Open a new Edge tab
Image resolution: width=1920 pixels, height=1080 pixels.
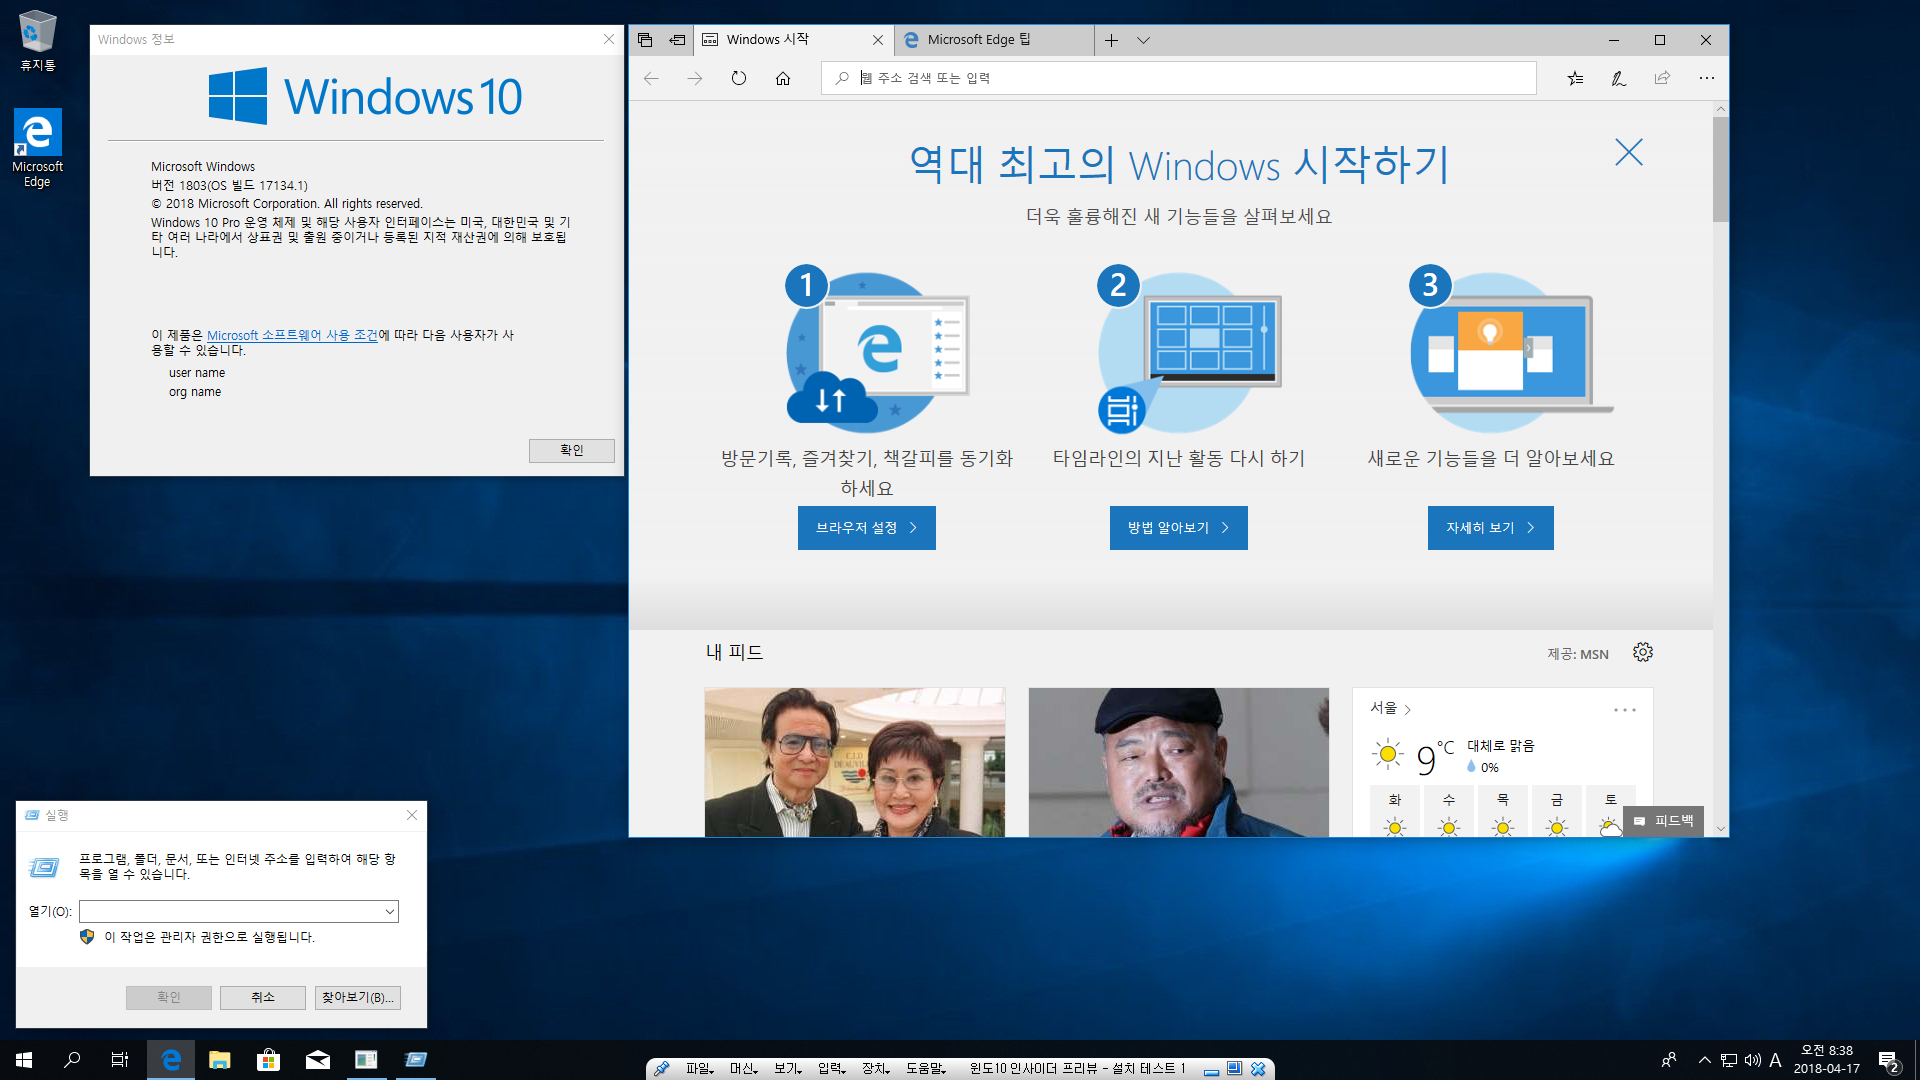click(x=1111, y=40)
